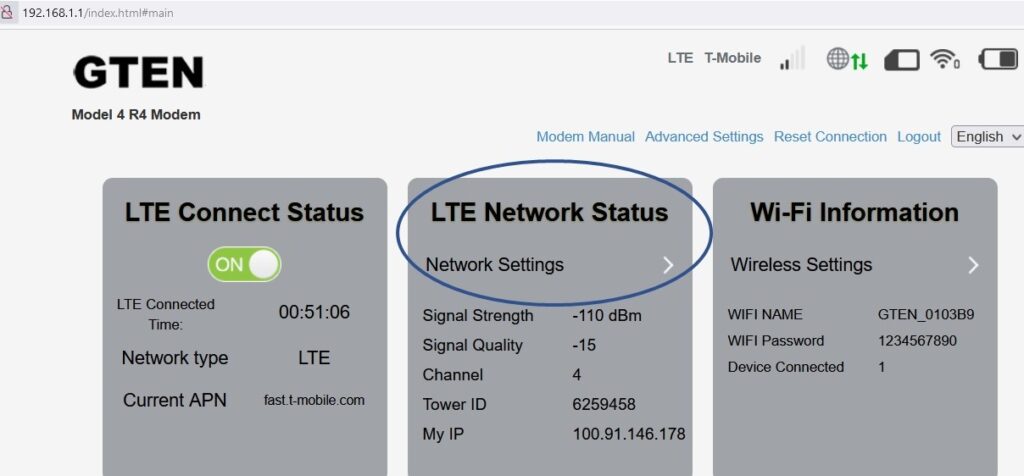Click the SIM card status icon
1024x476 pixels.
[901, 60]
